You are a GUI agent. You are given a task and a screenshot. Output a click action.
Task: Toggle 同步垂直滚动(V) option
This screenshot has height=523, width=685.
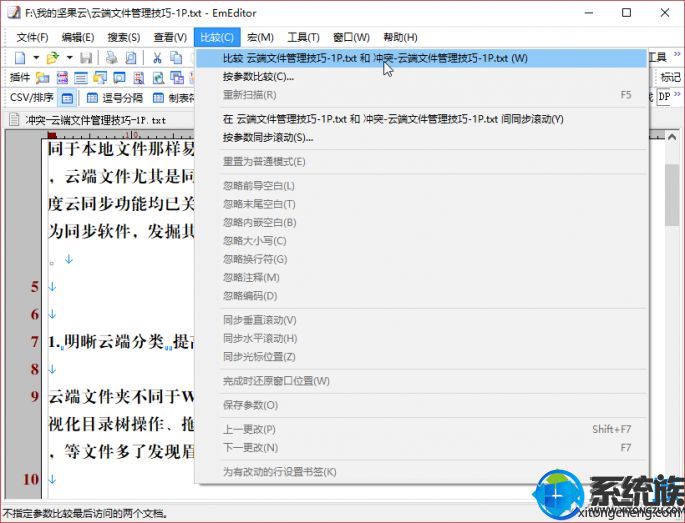point(421,320)
